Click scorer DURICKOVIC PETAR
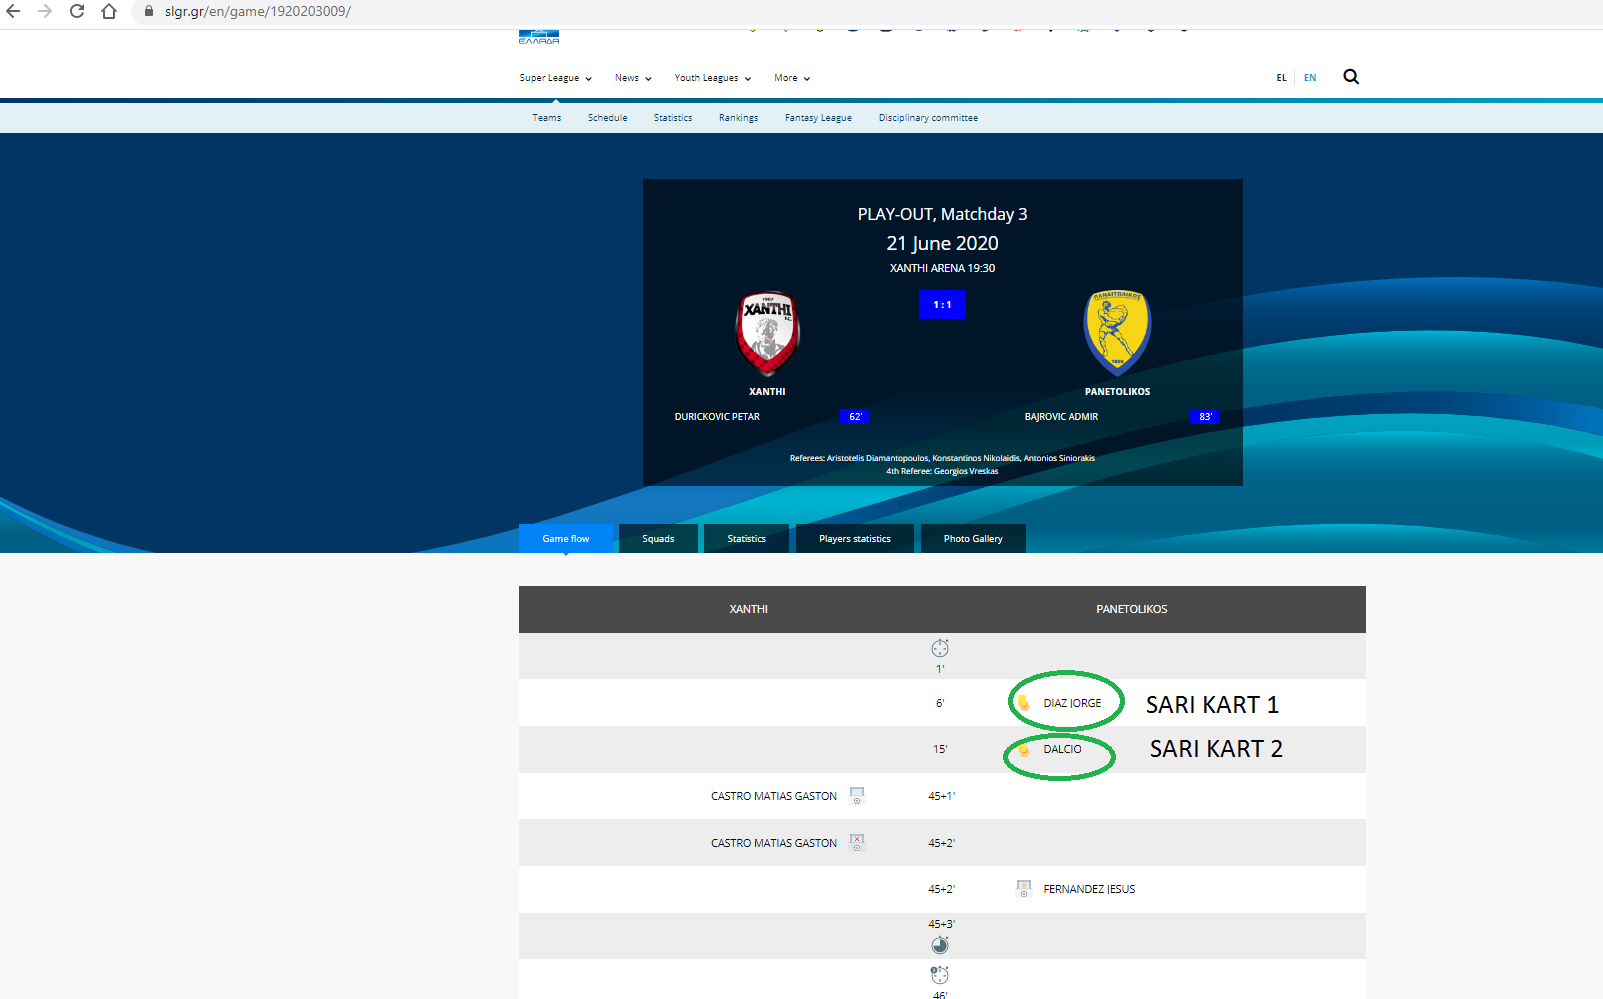This screenshot has height=999, width=1603. 717,417
